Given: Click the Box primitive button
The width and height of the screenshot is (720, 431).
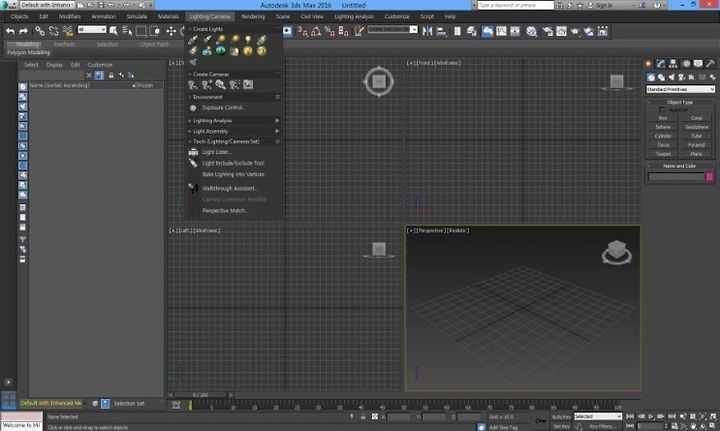Looking at the screenshot, I should coord(663,118).
